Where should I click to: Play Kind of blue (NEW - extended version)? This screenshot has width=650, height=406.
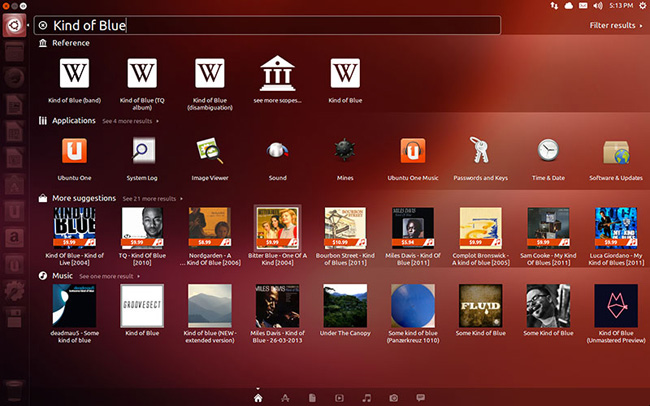pos(210,306)
